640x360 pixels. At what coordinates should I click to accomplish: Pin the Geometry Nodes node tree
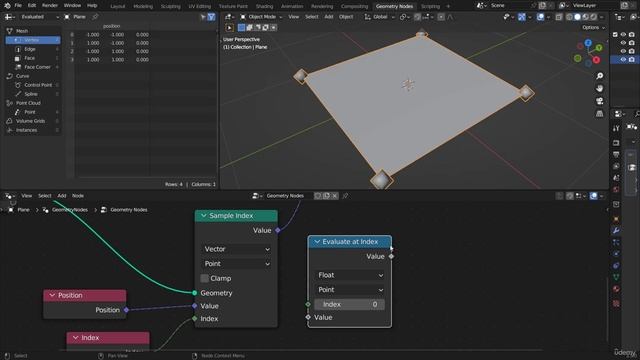(345, 196)
